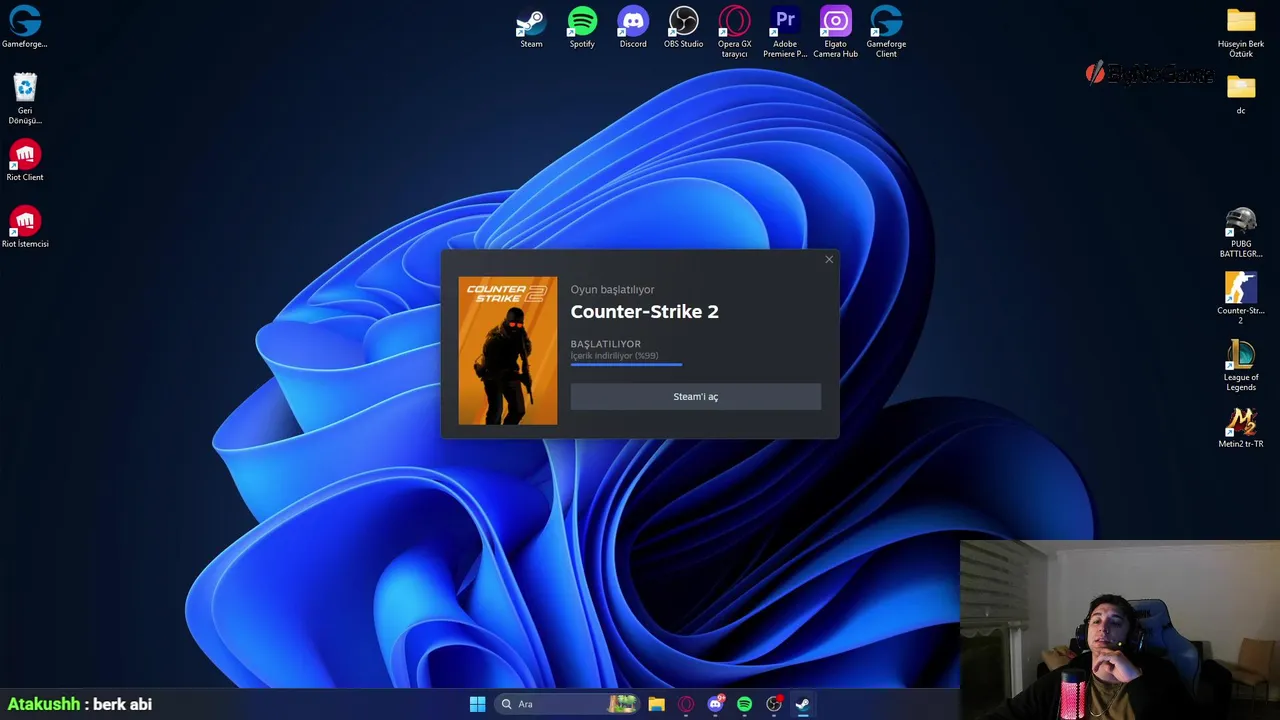The width and height of the screenshot is (1280, 720).
Task: Close the Counter-Strike 2 launch dialog
Action: click(x=829, y=260)
